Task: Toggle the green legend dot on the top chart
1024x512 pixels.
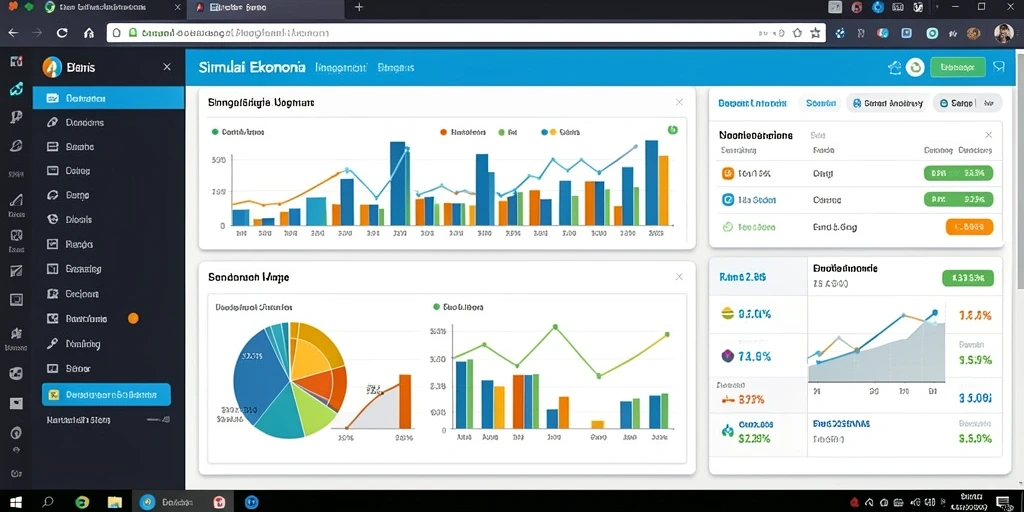Action: [x=215, y=132]
